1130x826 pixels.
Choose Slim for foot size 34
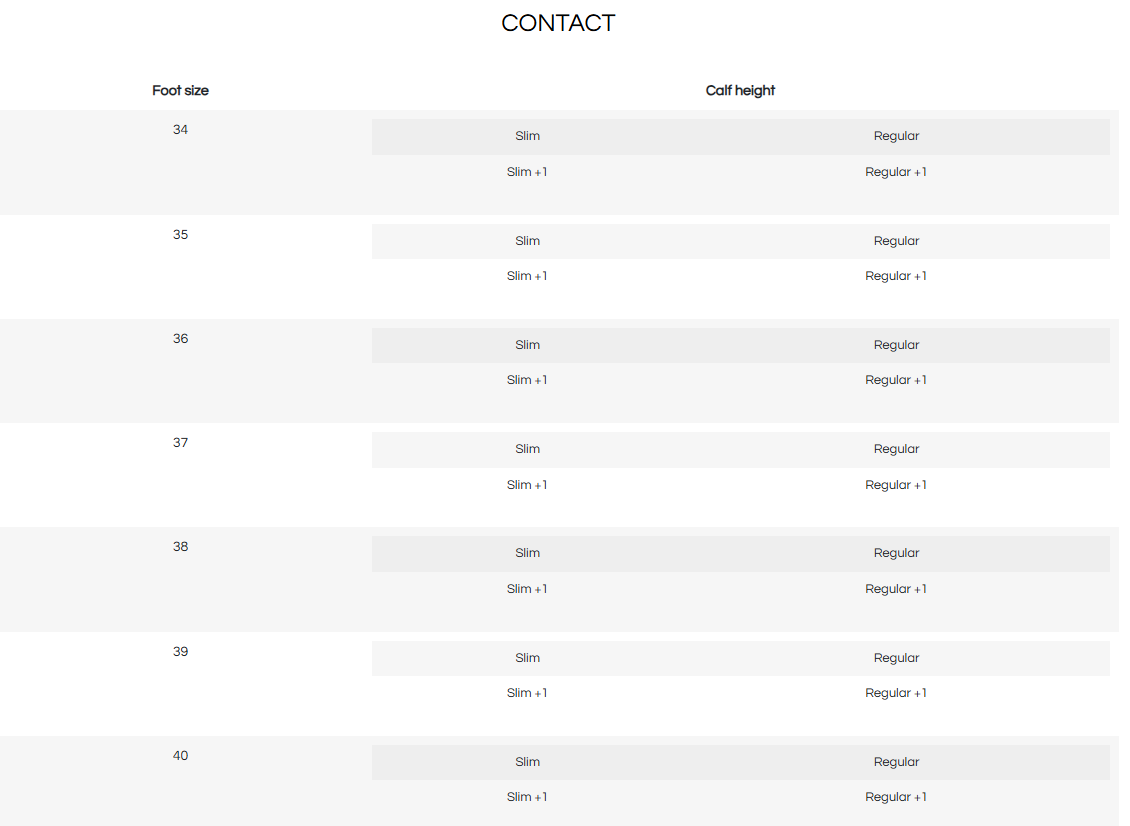click(x=528, y=136)
